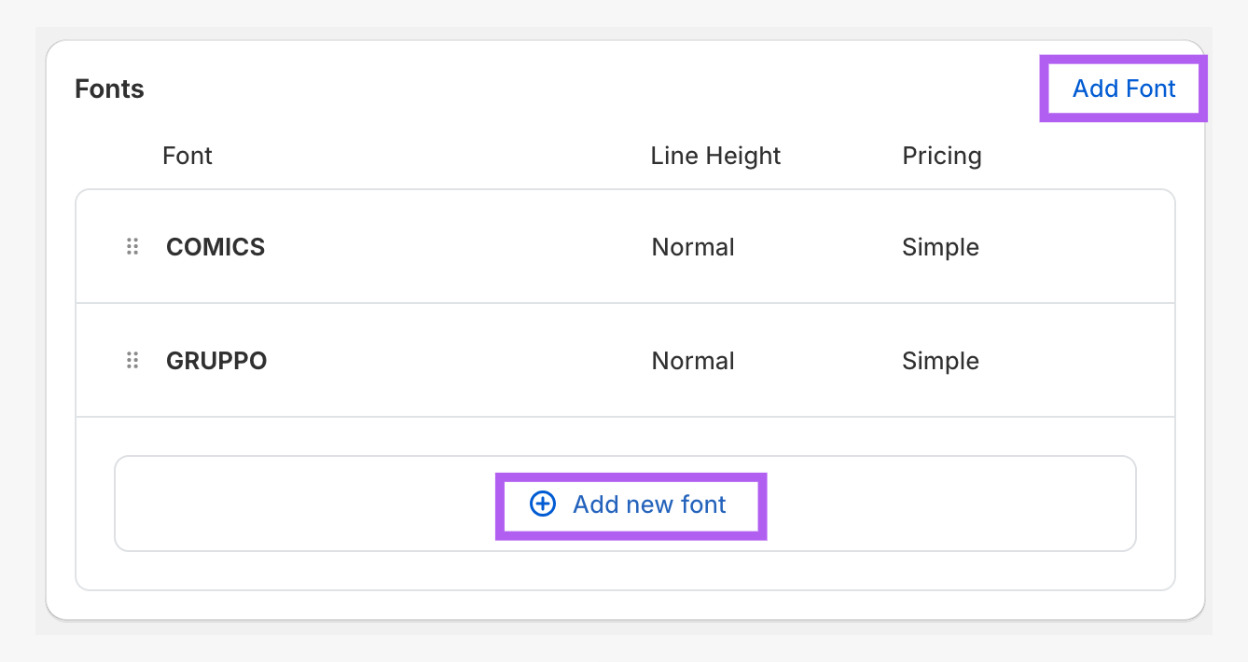Click the Add Font link
Image resolution: width=1248 pixels, height=662 pixels.
point(1123,89)
